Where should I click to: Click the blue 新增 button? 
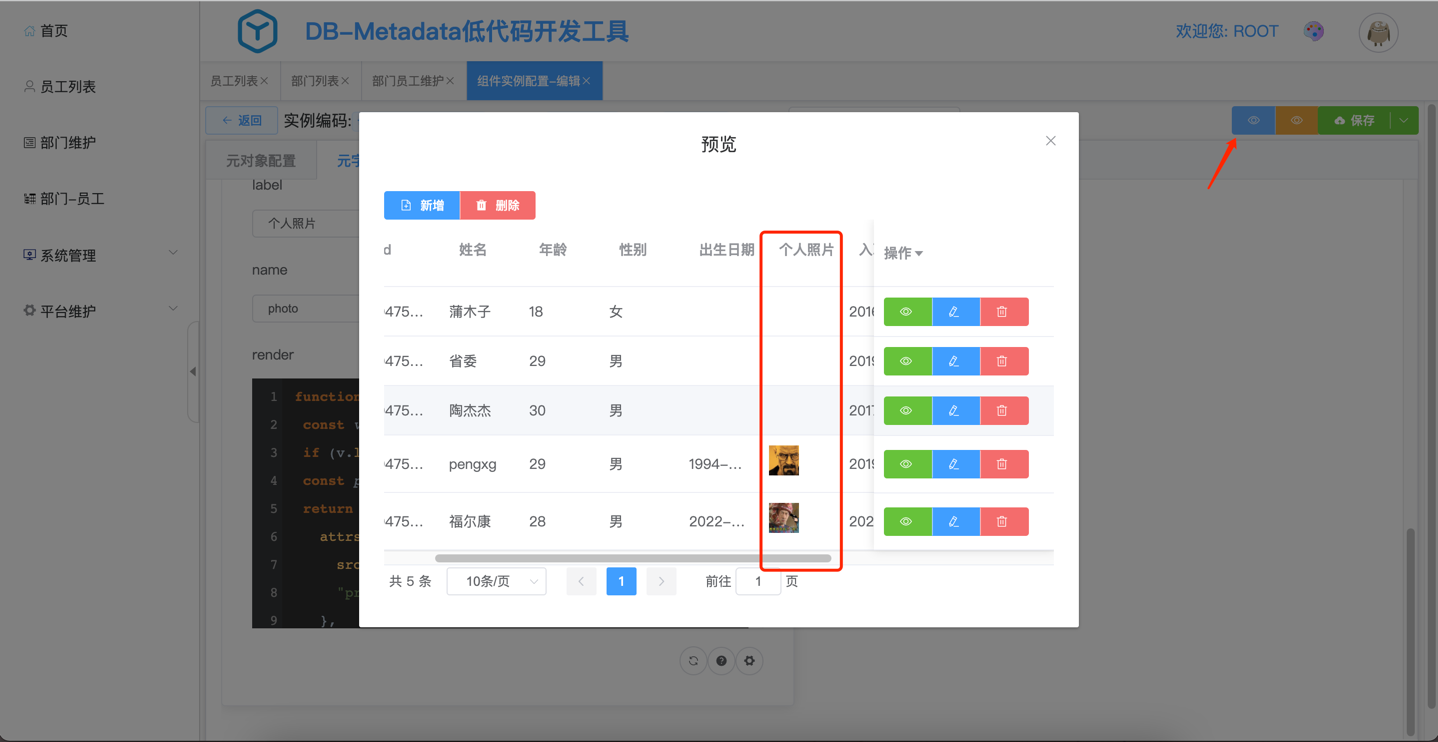[x=421, y=205]
